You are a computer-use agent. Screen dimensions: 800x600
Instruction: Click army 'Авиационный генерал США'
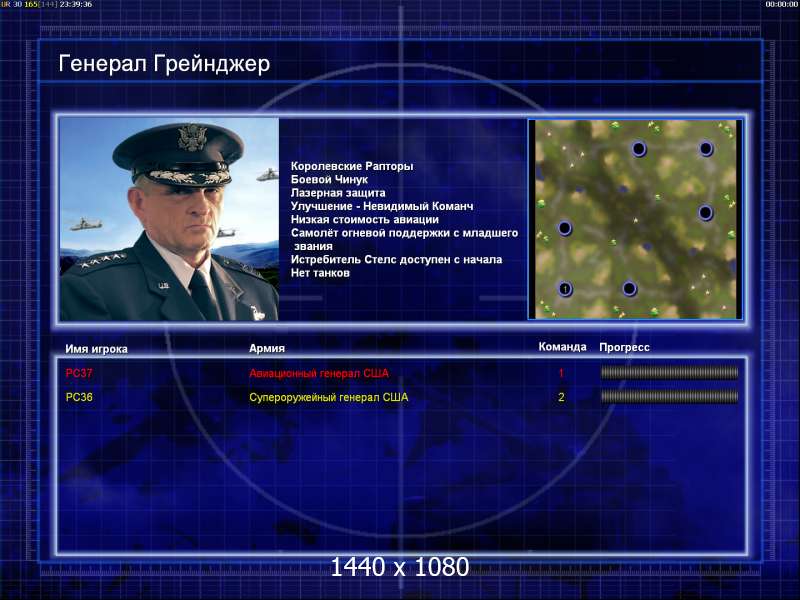coord(319,373)
